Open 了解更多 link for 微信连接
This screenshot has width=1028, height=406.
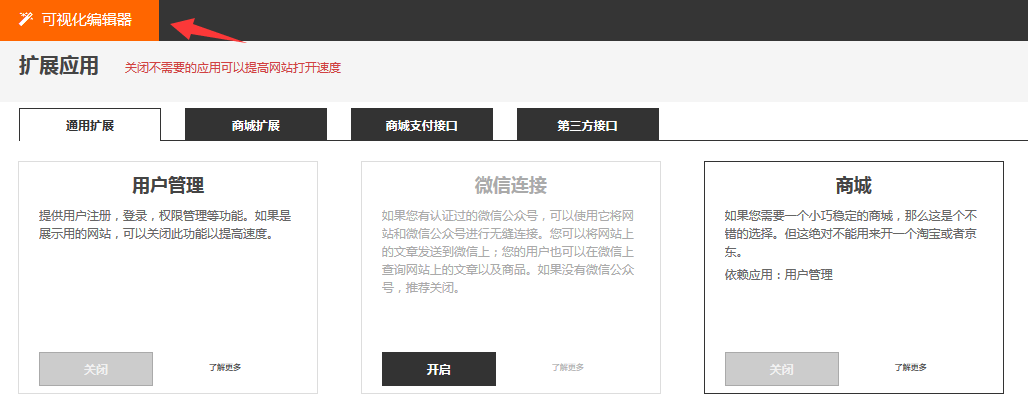tap(568, 368)
